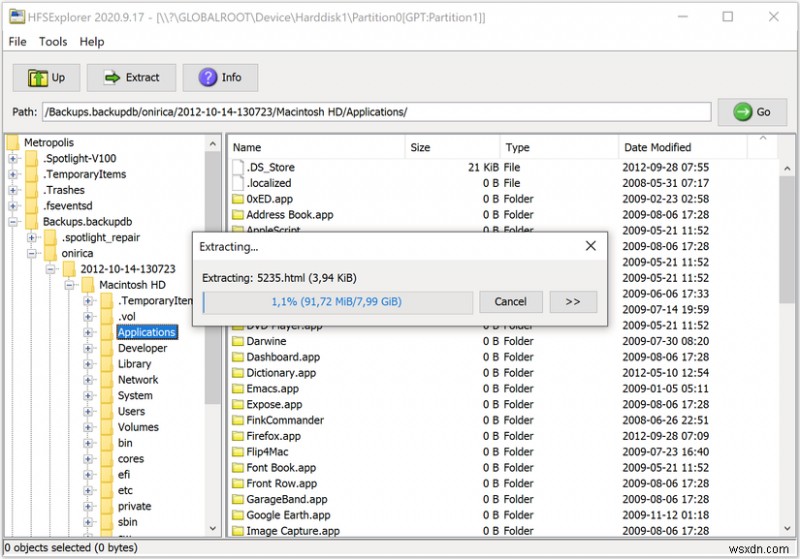800x559 pixels.
Task: Click the Image Capture.app folder icon
Action: (x=238, y=531)
